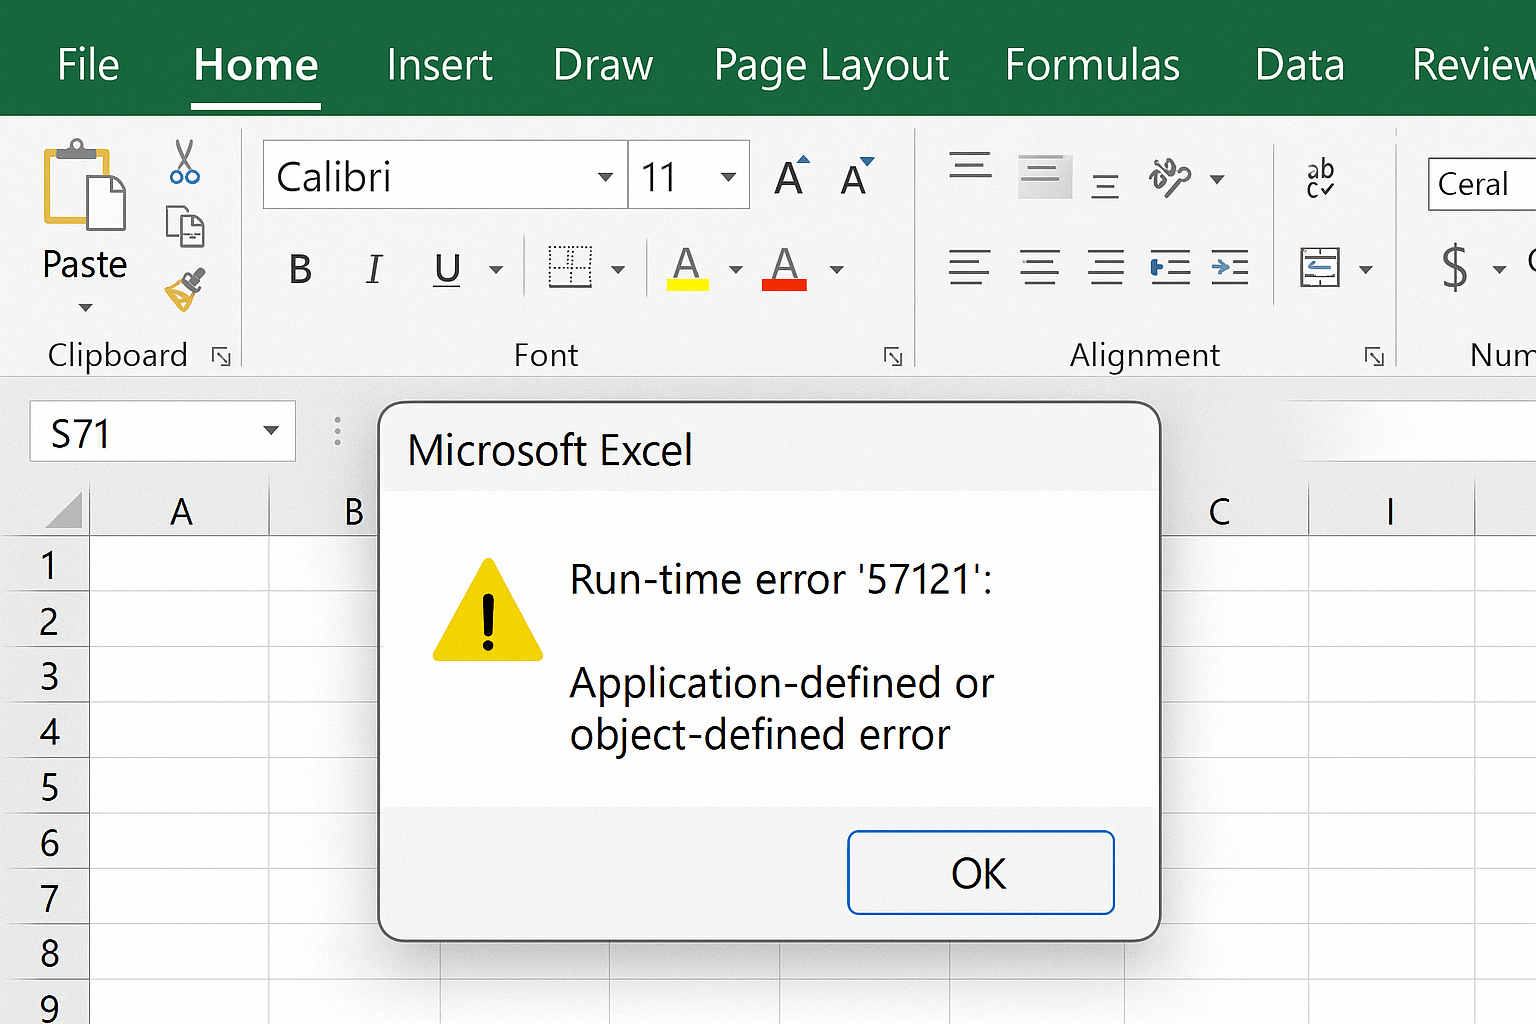Toggle underline formatting

pos(446,267)
